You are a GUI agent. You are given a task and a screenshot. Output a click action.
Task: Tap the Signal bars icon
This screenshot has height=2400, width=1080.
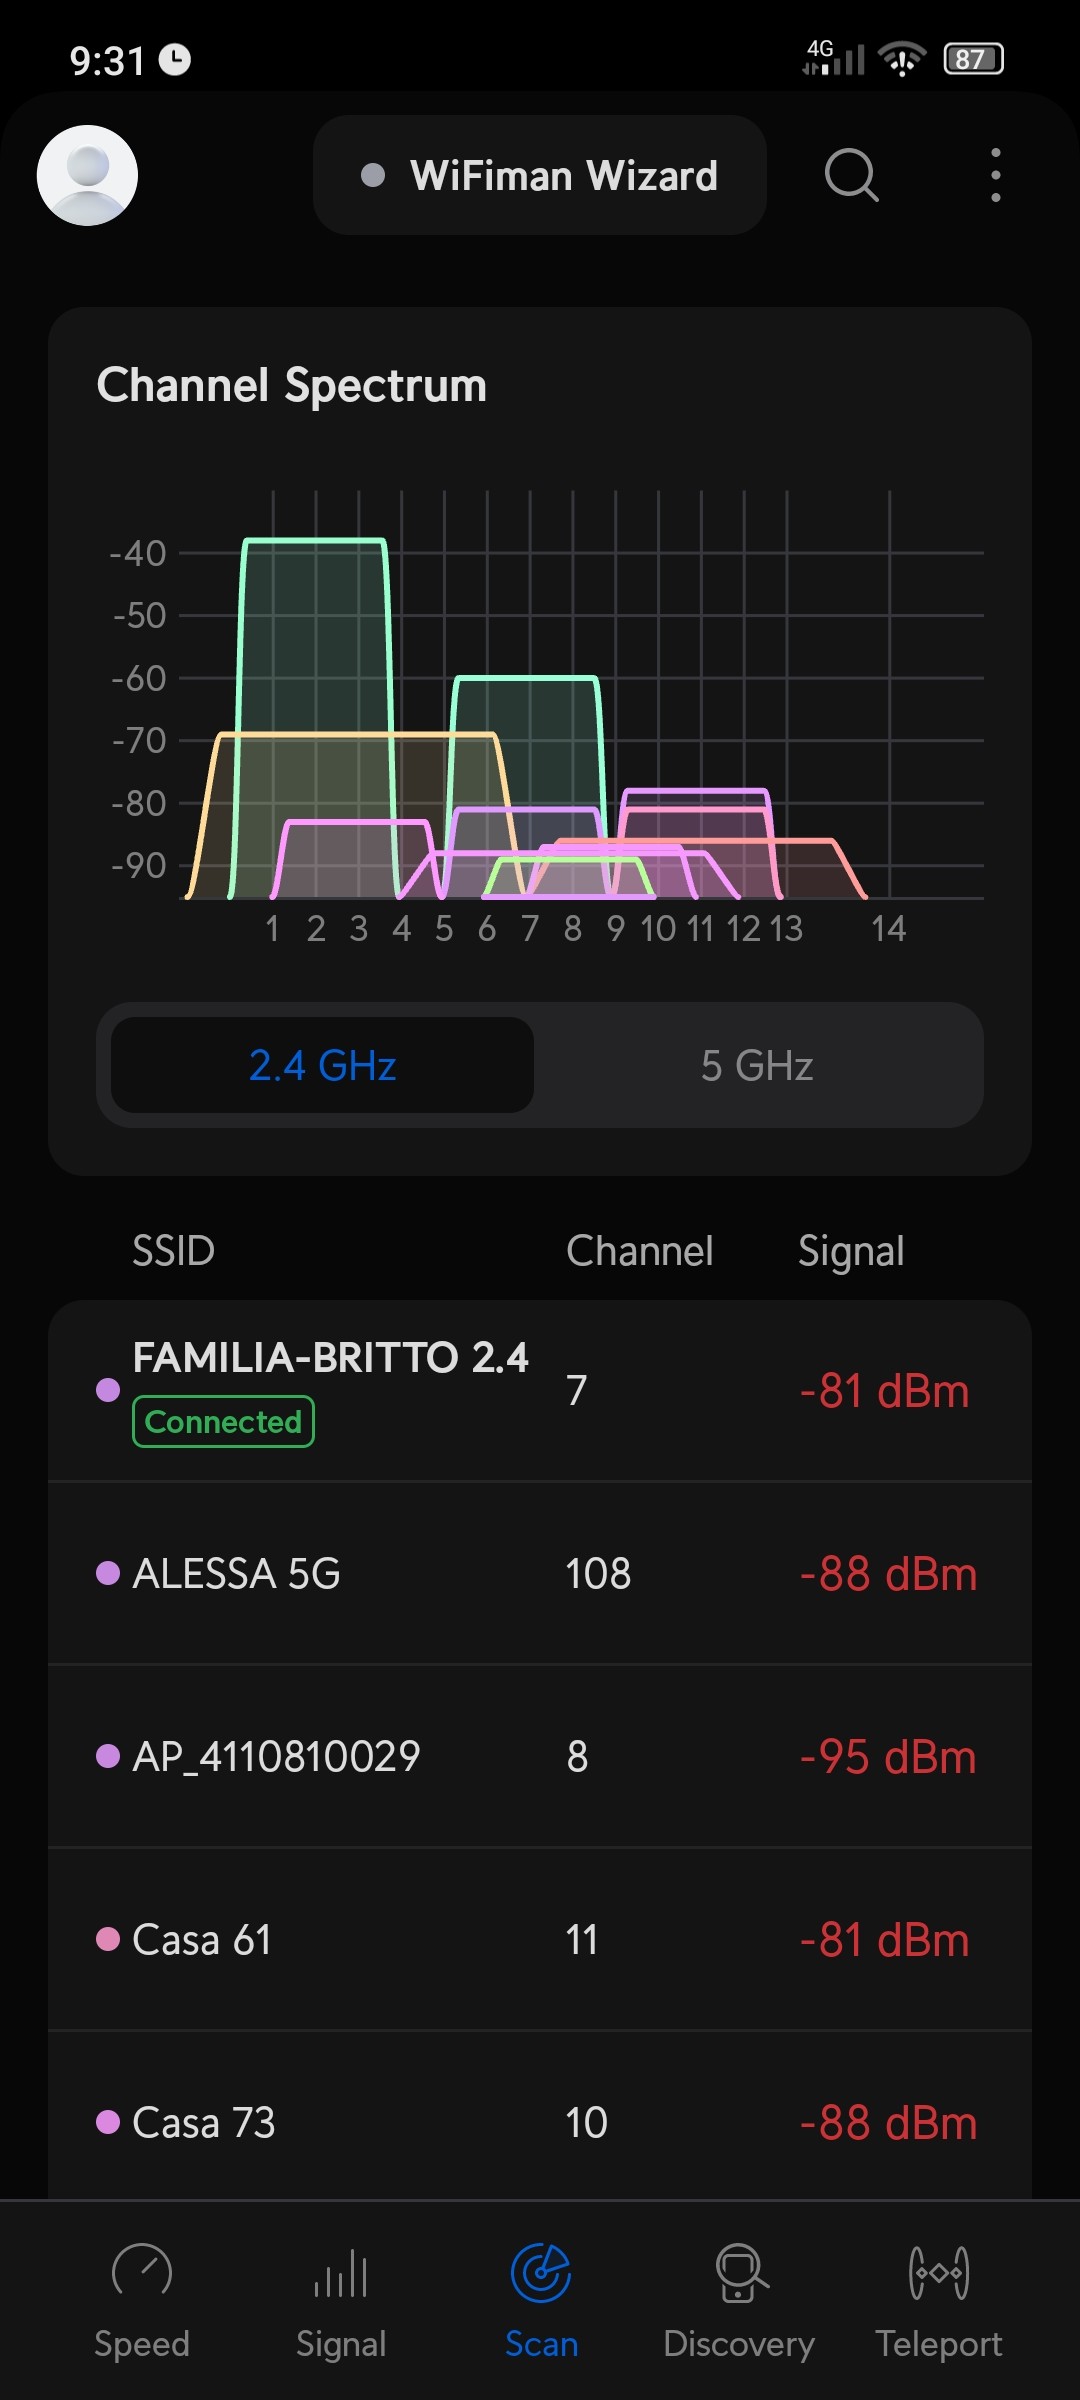[x=341, y=2272]
